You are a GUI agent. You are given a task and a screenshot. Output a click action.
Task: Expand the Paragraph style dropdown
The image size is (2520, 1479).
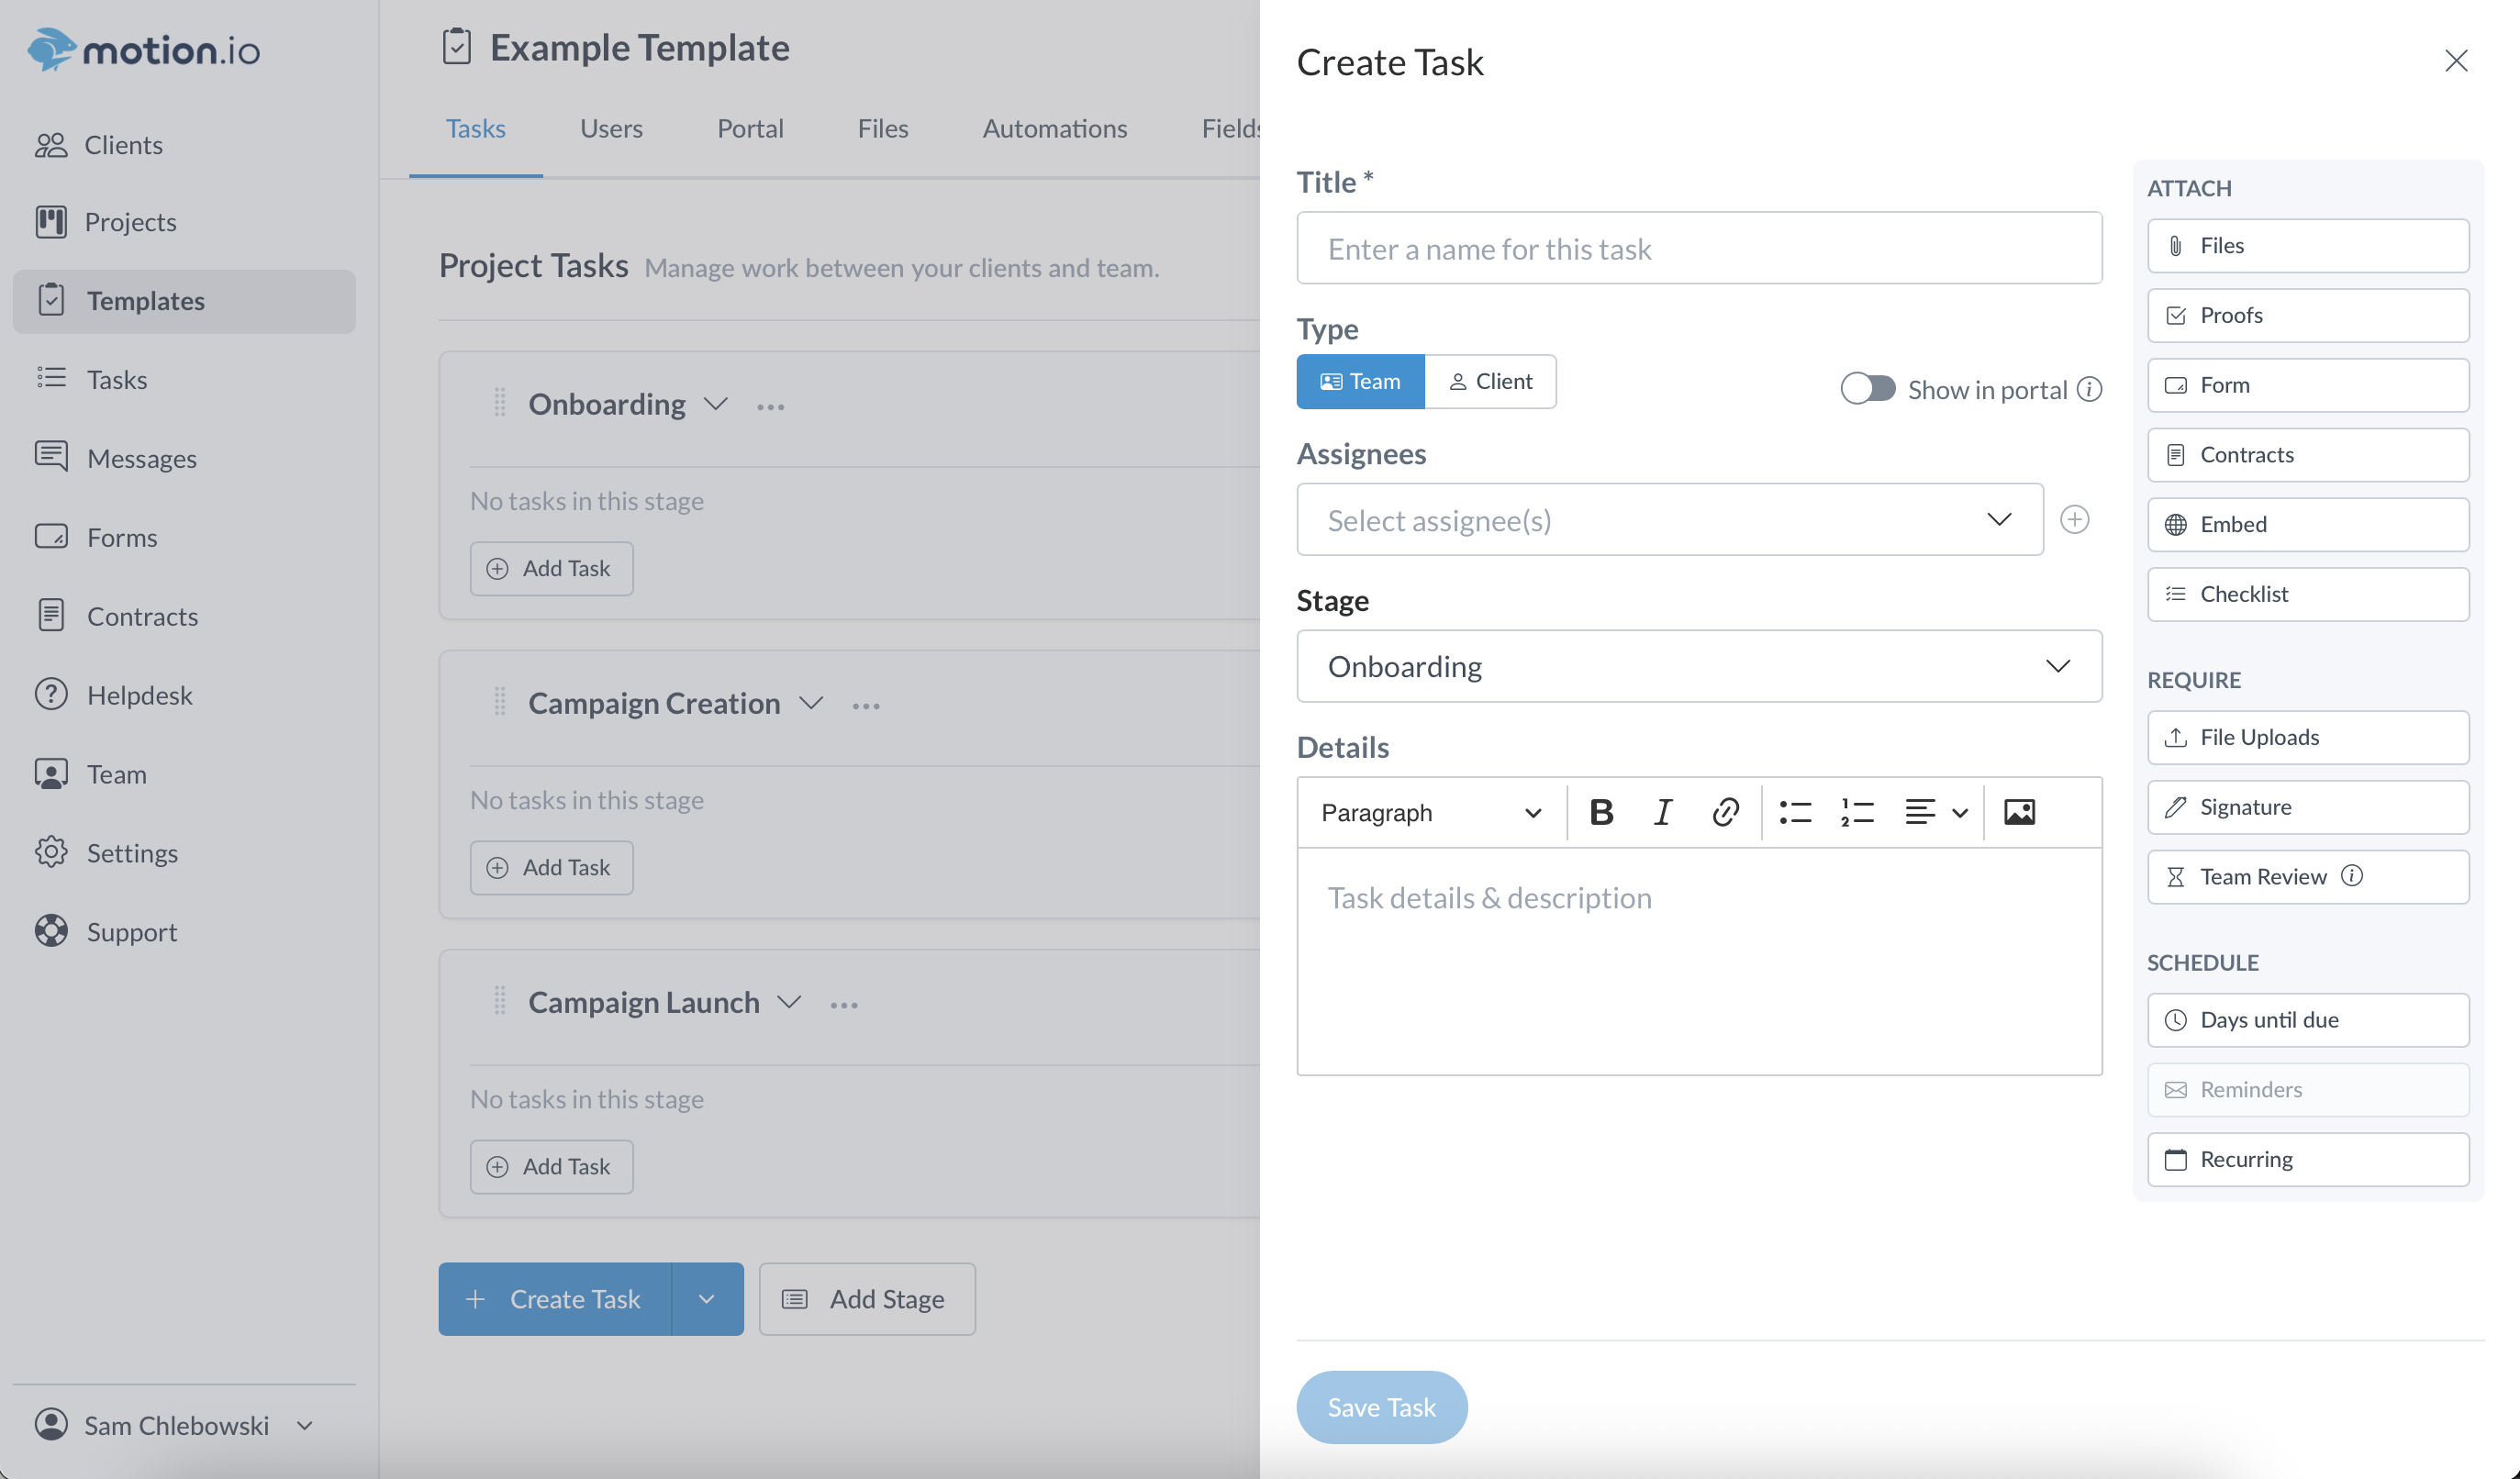[x=1430, y=812]
